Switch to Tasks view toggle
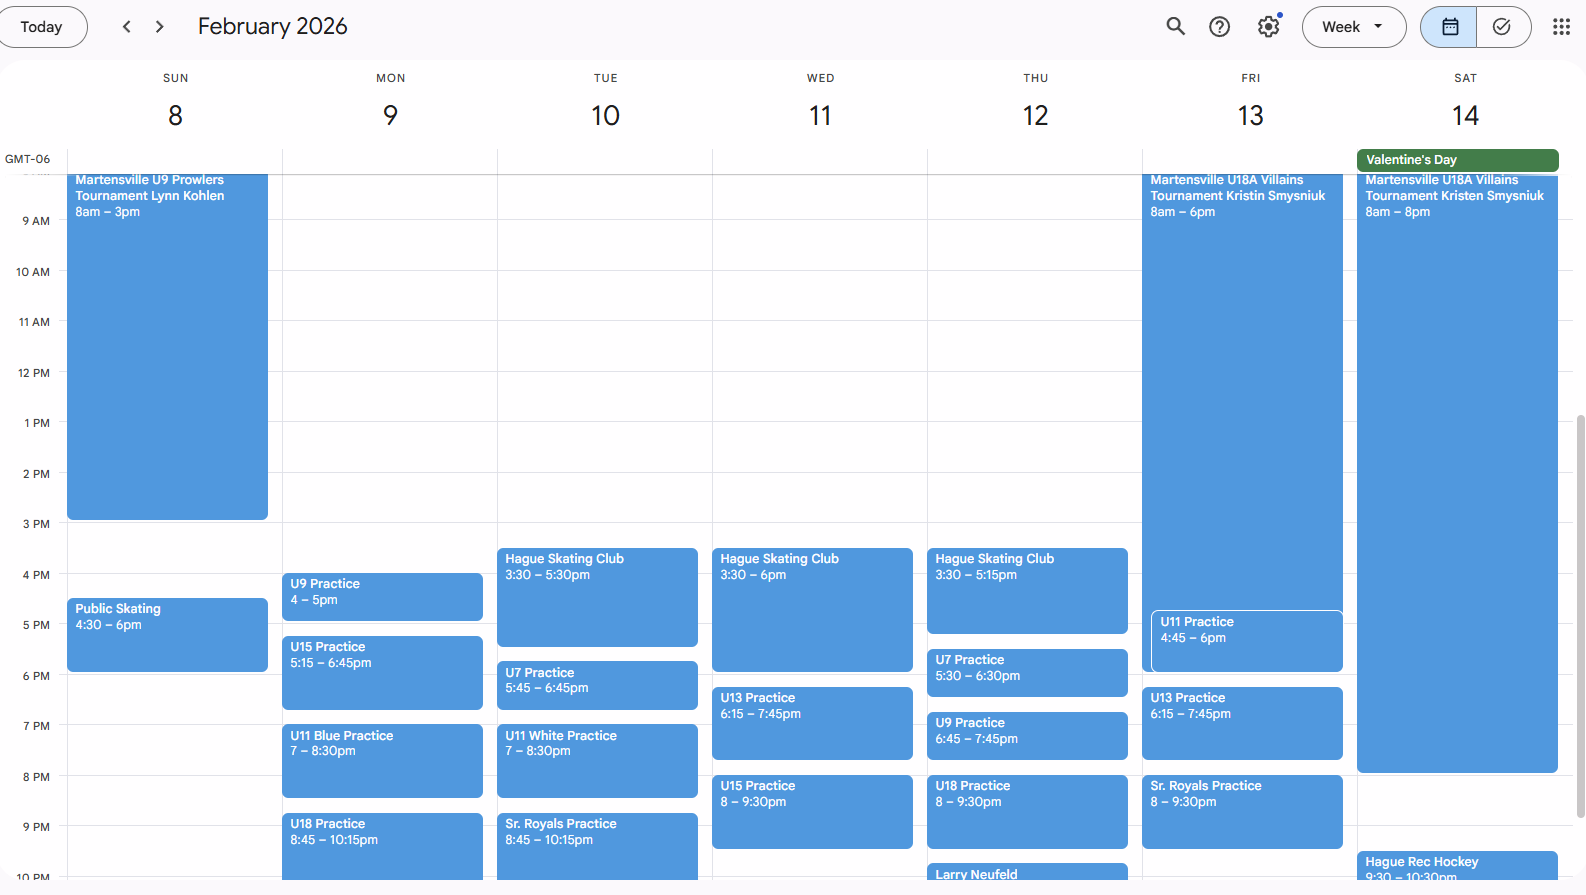The image size is (1586, 895). coord(1502,27)
